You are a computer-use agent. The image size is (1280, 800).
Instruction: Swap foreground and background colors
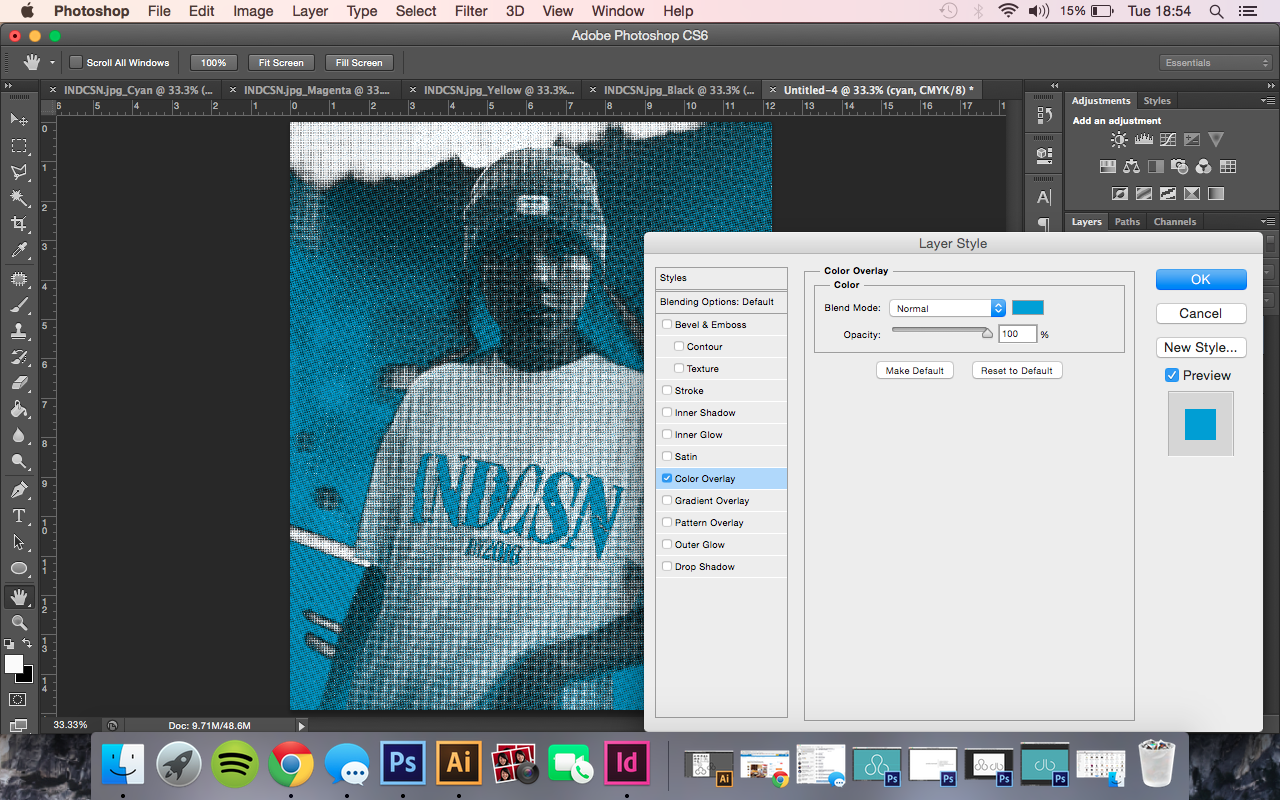point(27,644)
